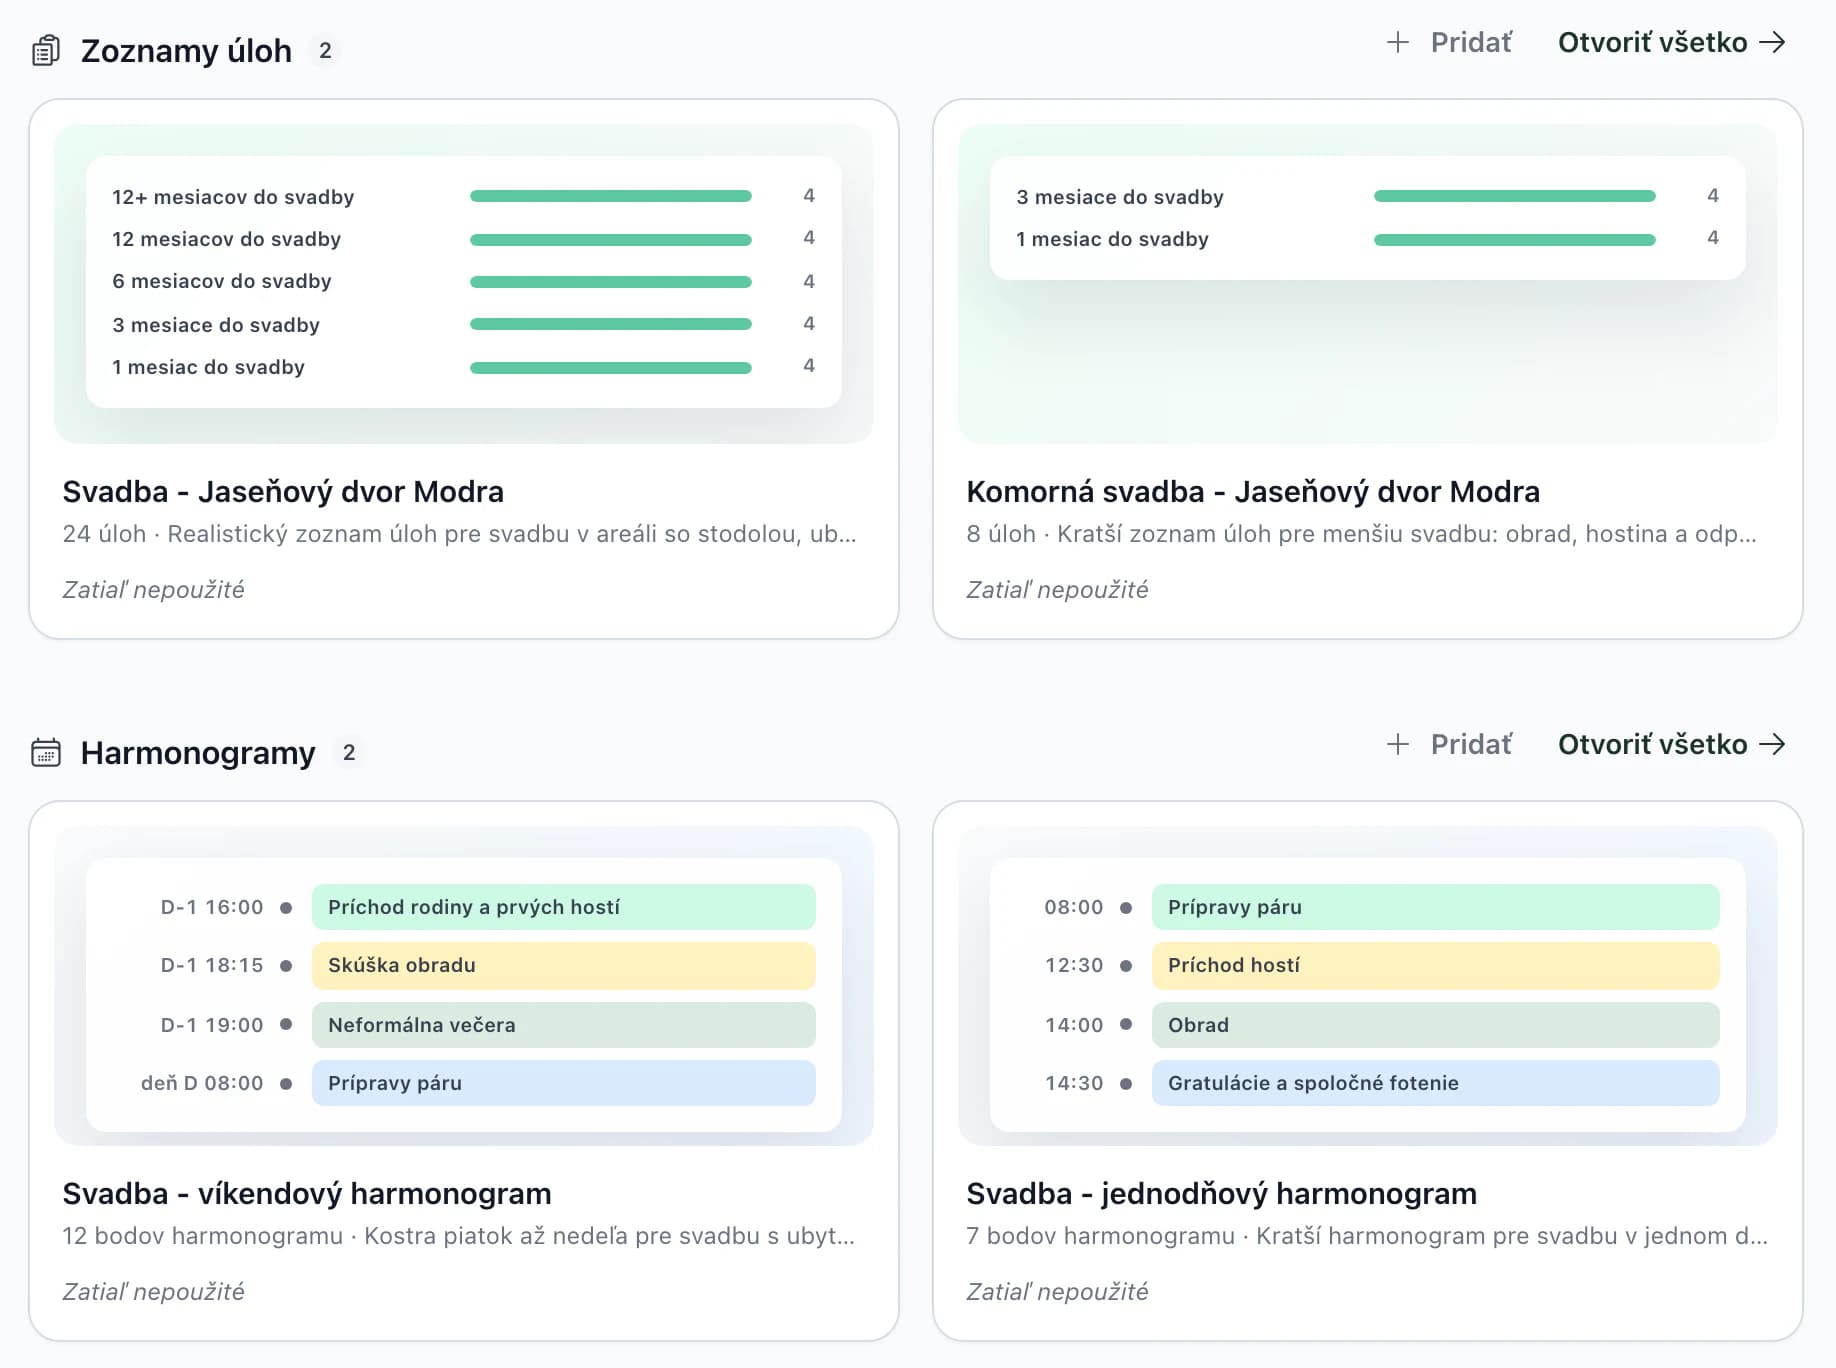The height and width of the screenshot is (1368, 1836).
Task: Click the Neformálna večera schedule block
Action: point(564,1025)
